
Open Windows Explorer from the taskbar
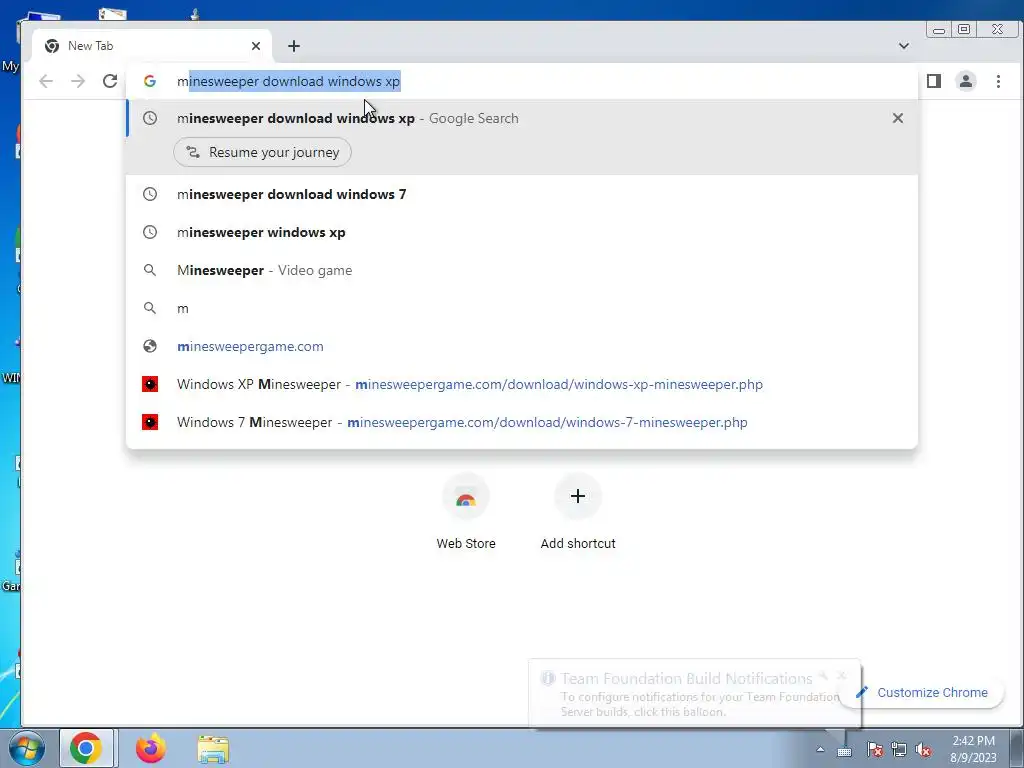[213, 749]
